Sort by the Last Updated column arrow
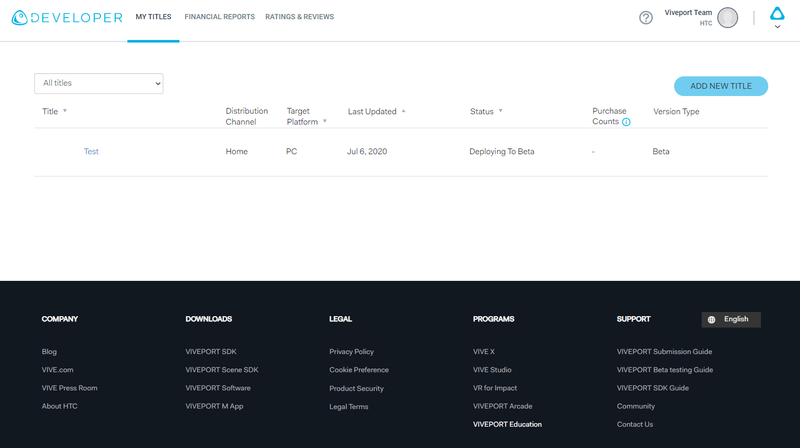800x448 pixels. (x=403, y=111)
